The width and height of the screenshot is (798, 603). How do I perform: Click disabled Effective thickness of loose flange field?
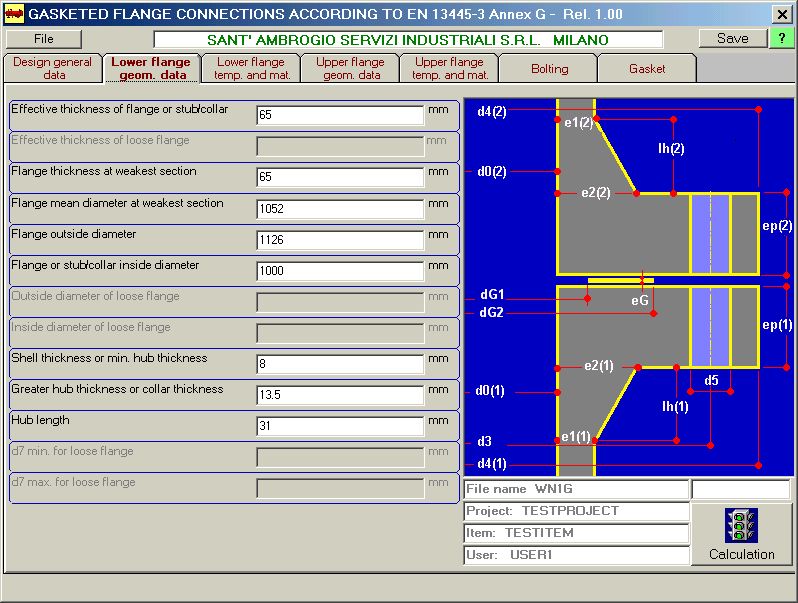pos(340,146)
